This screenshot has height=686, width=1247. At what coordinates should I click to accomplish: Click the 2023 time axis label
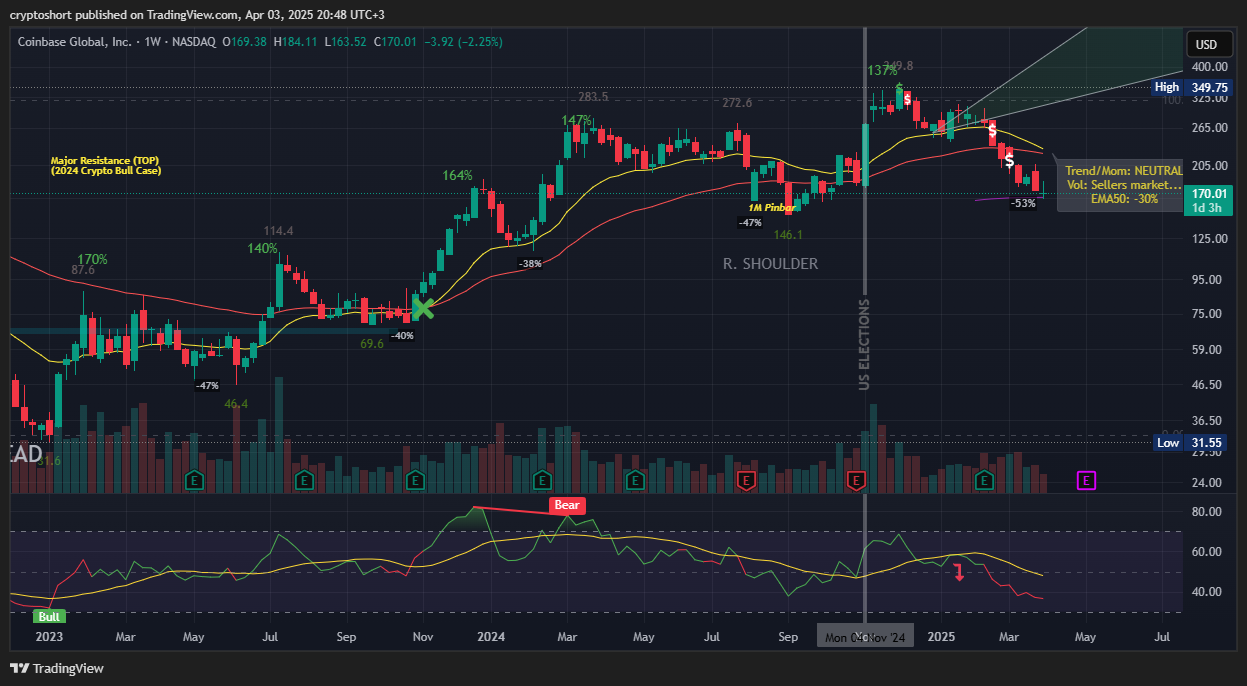point(48,636)
